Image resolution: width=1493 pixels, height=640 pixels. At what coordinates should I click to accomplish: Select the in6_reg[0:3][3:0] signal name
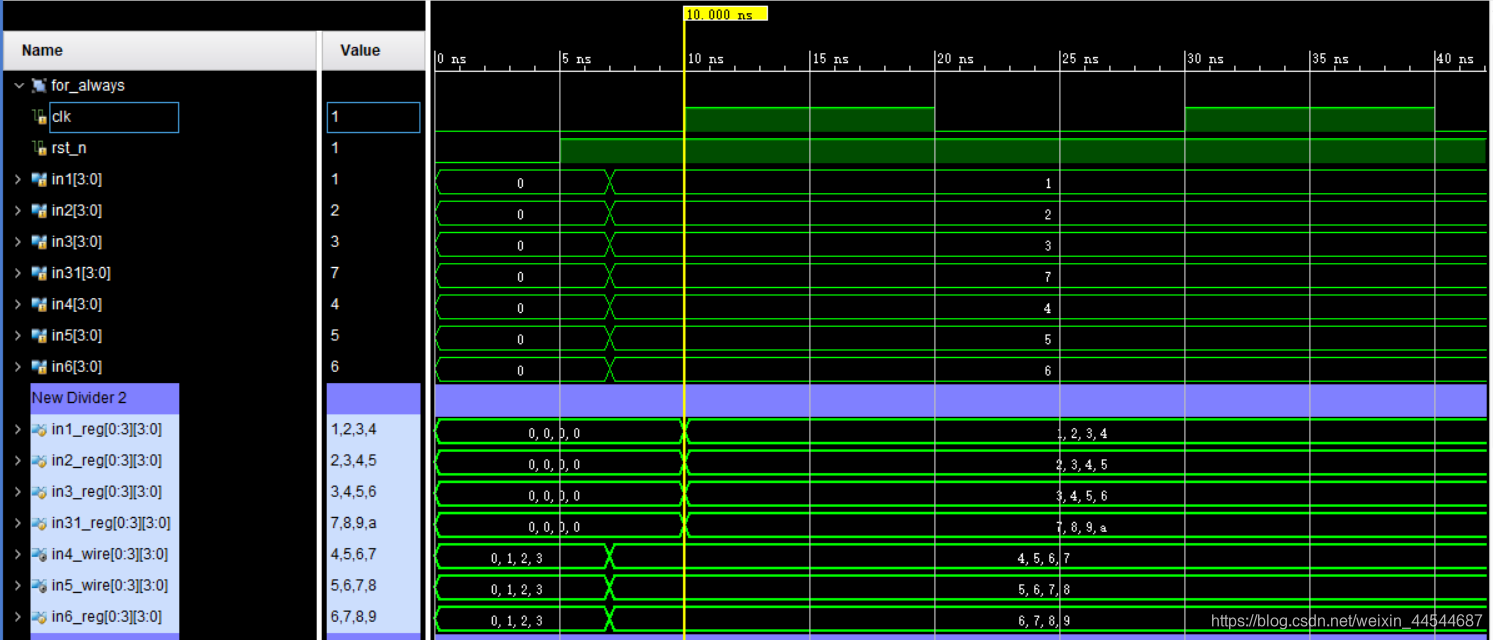click(107, 615)
